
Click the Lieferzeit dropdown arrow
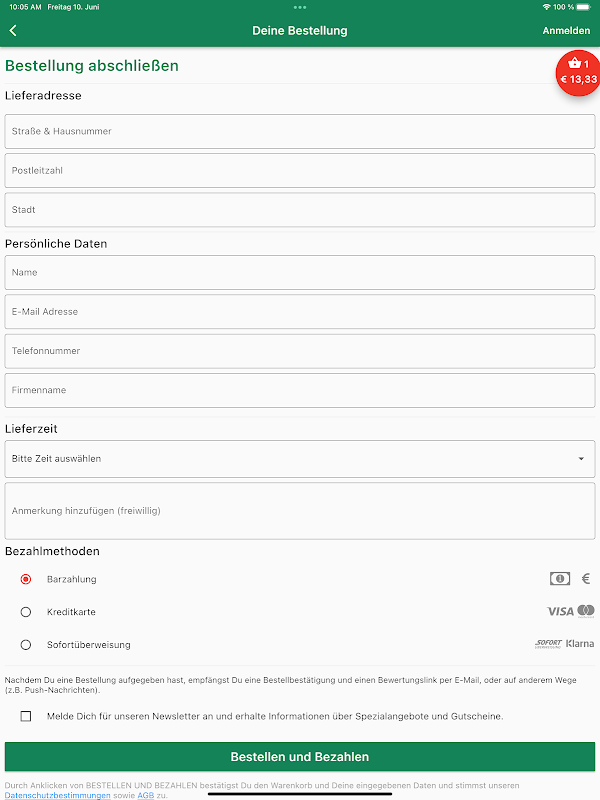(x=582, y=459)
